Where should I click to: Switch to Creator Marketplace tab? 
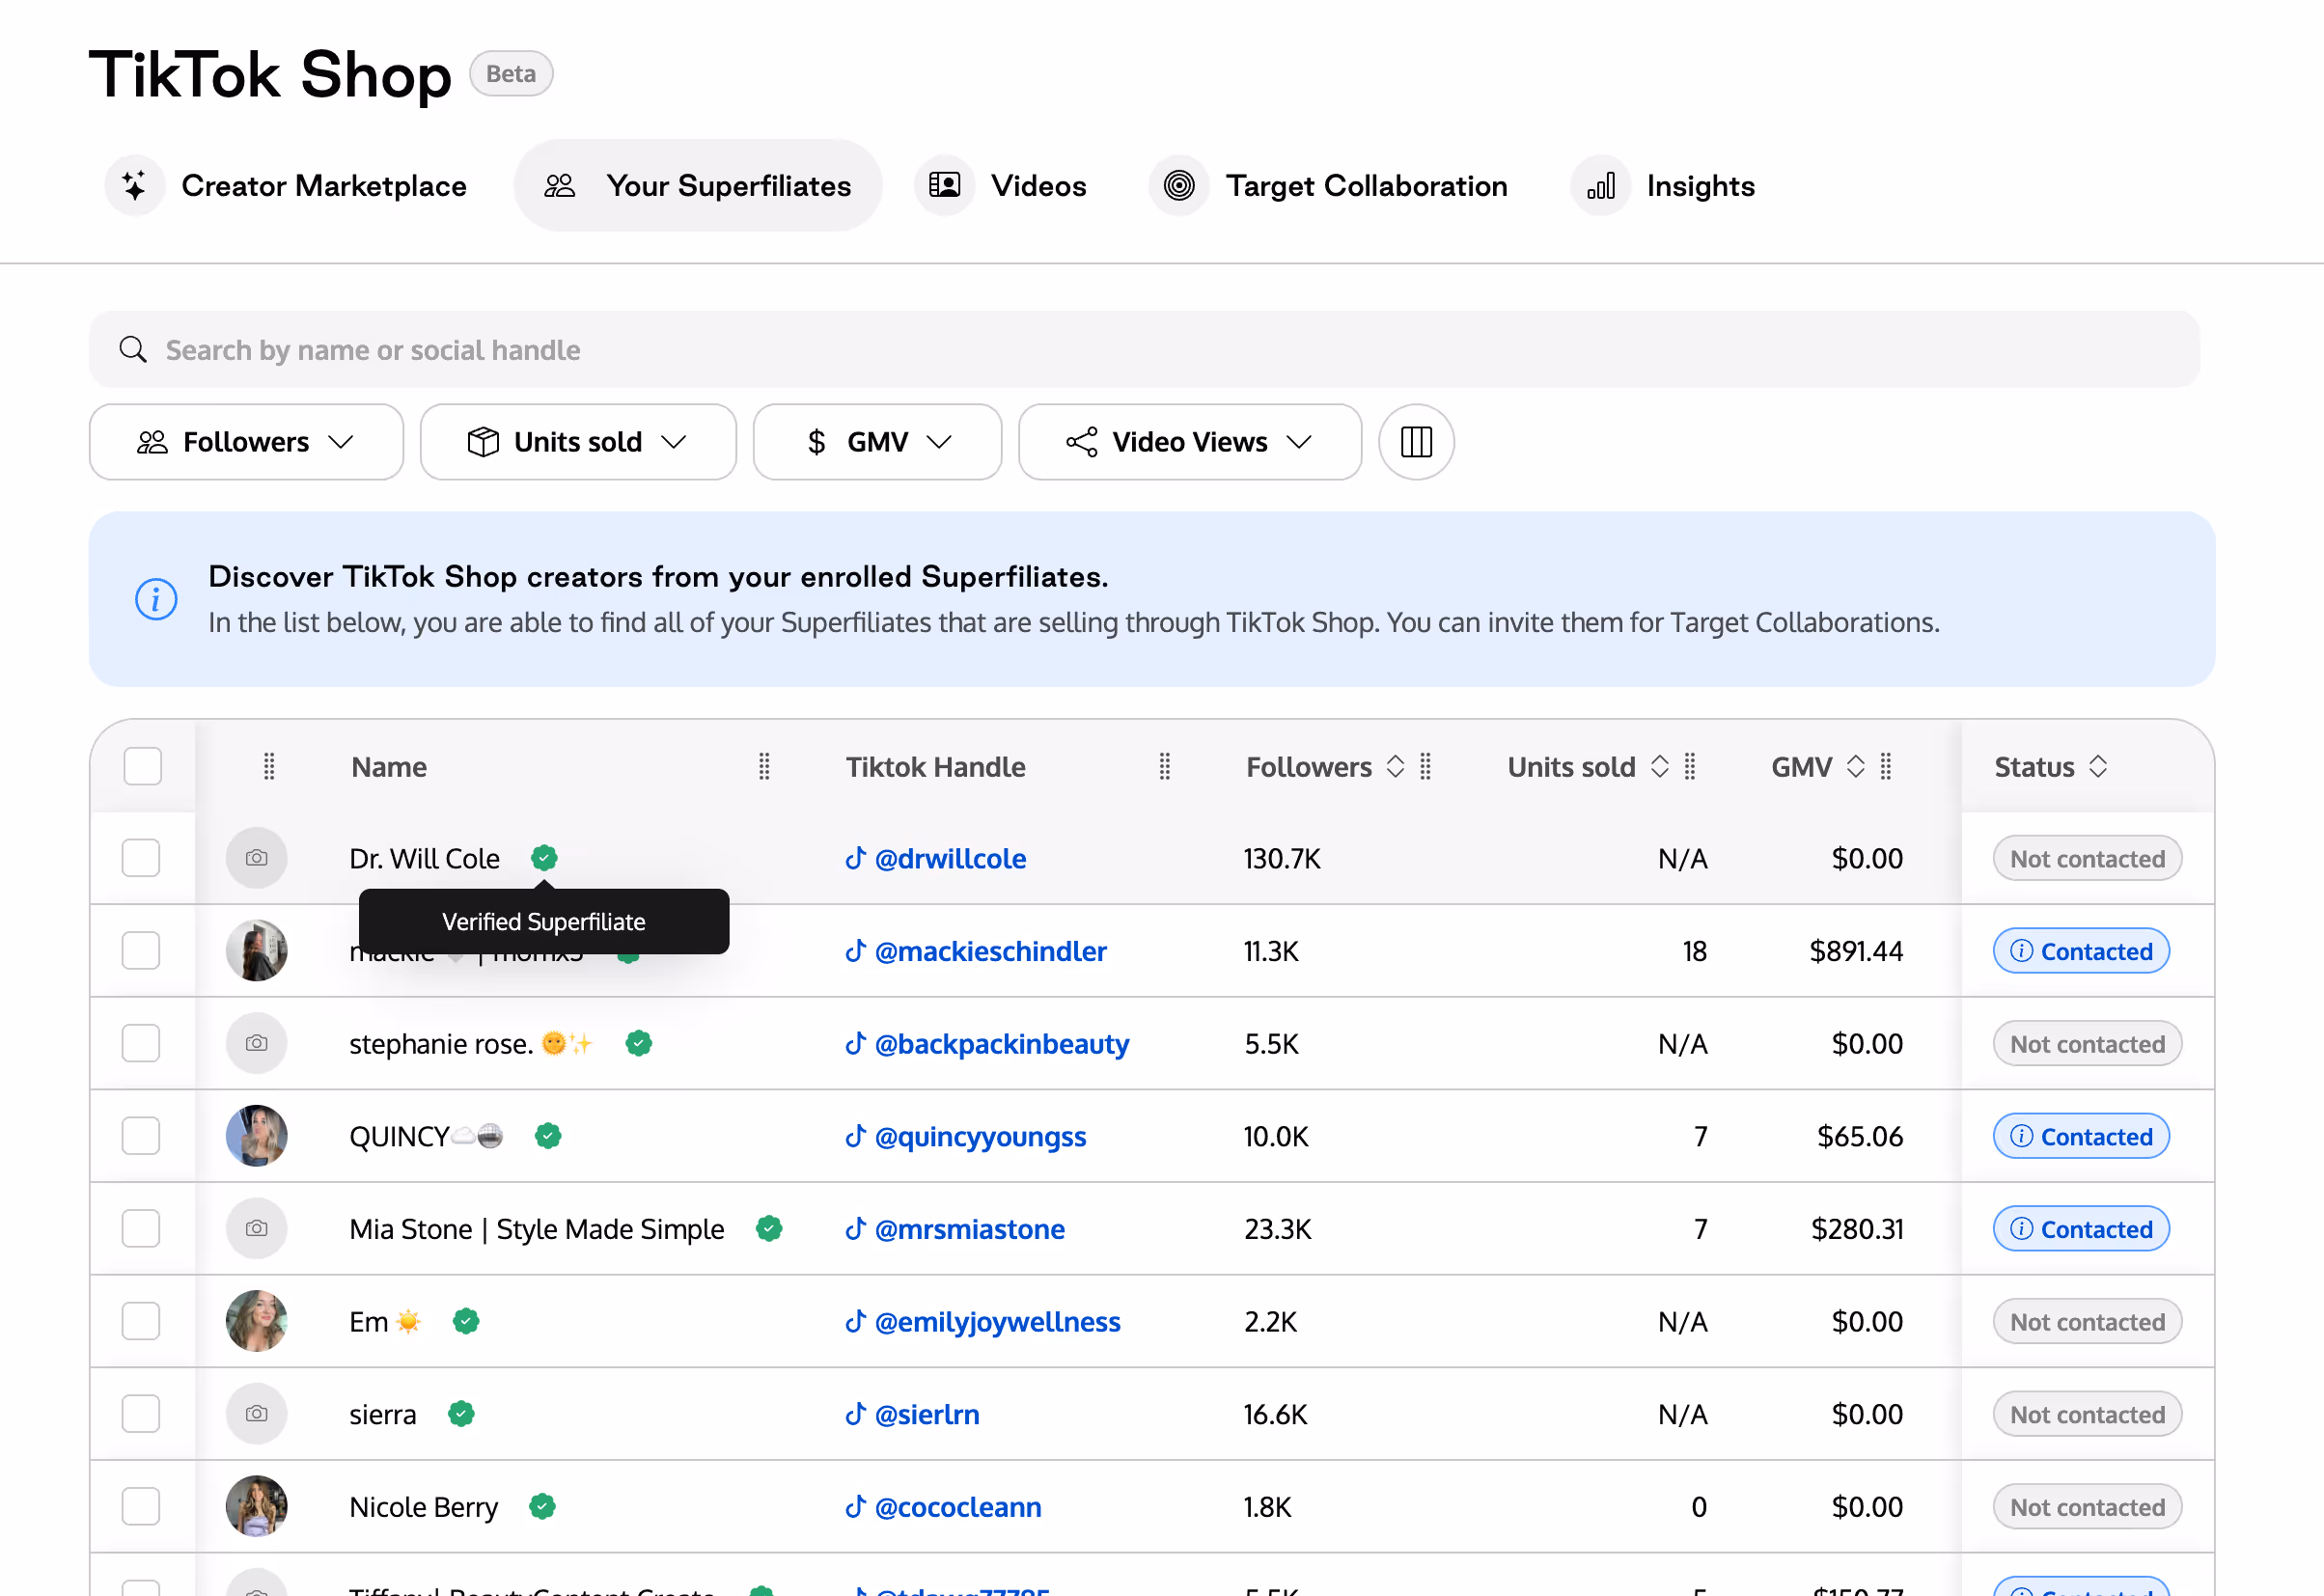(x=287, y=185)
